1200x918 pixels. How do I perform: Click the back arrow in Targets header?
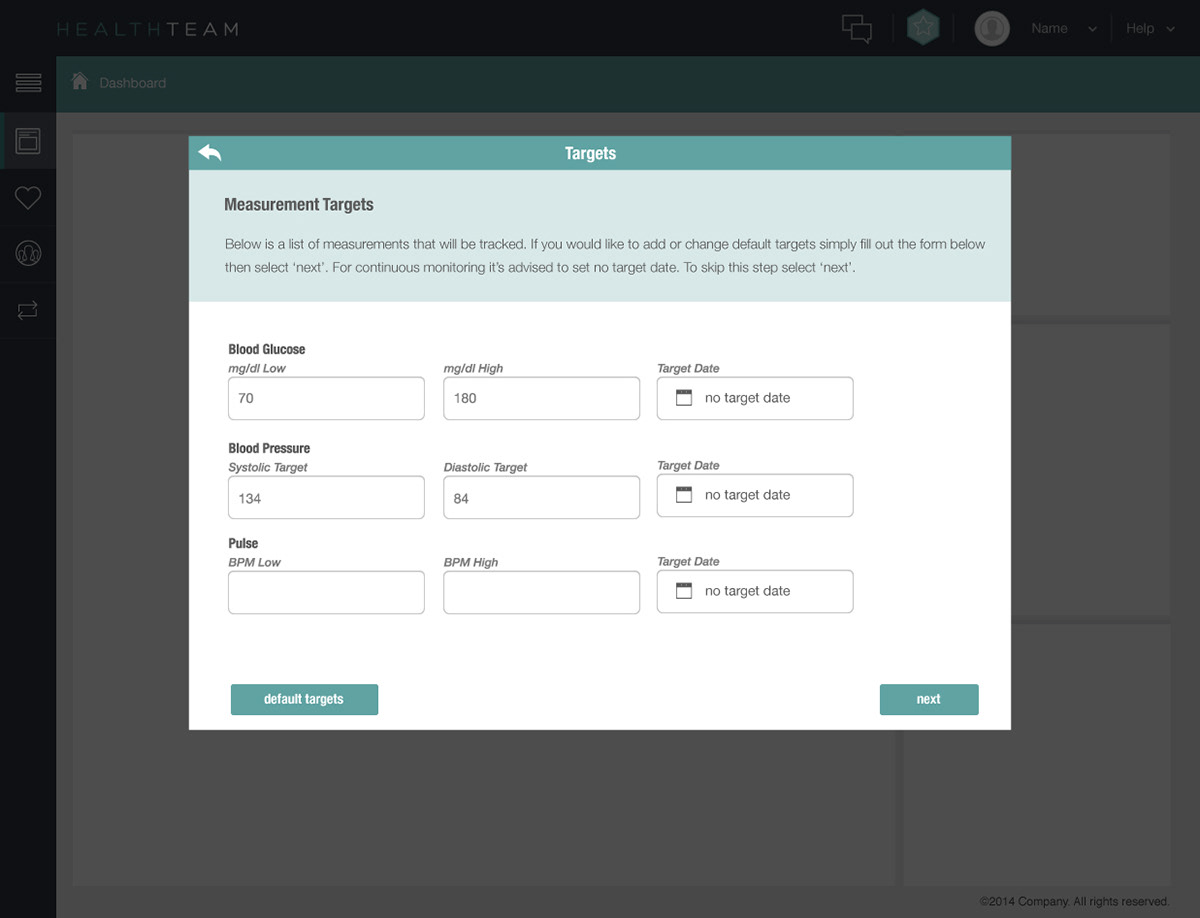(210, 153)
